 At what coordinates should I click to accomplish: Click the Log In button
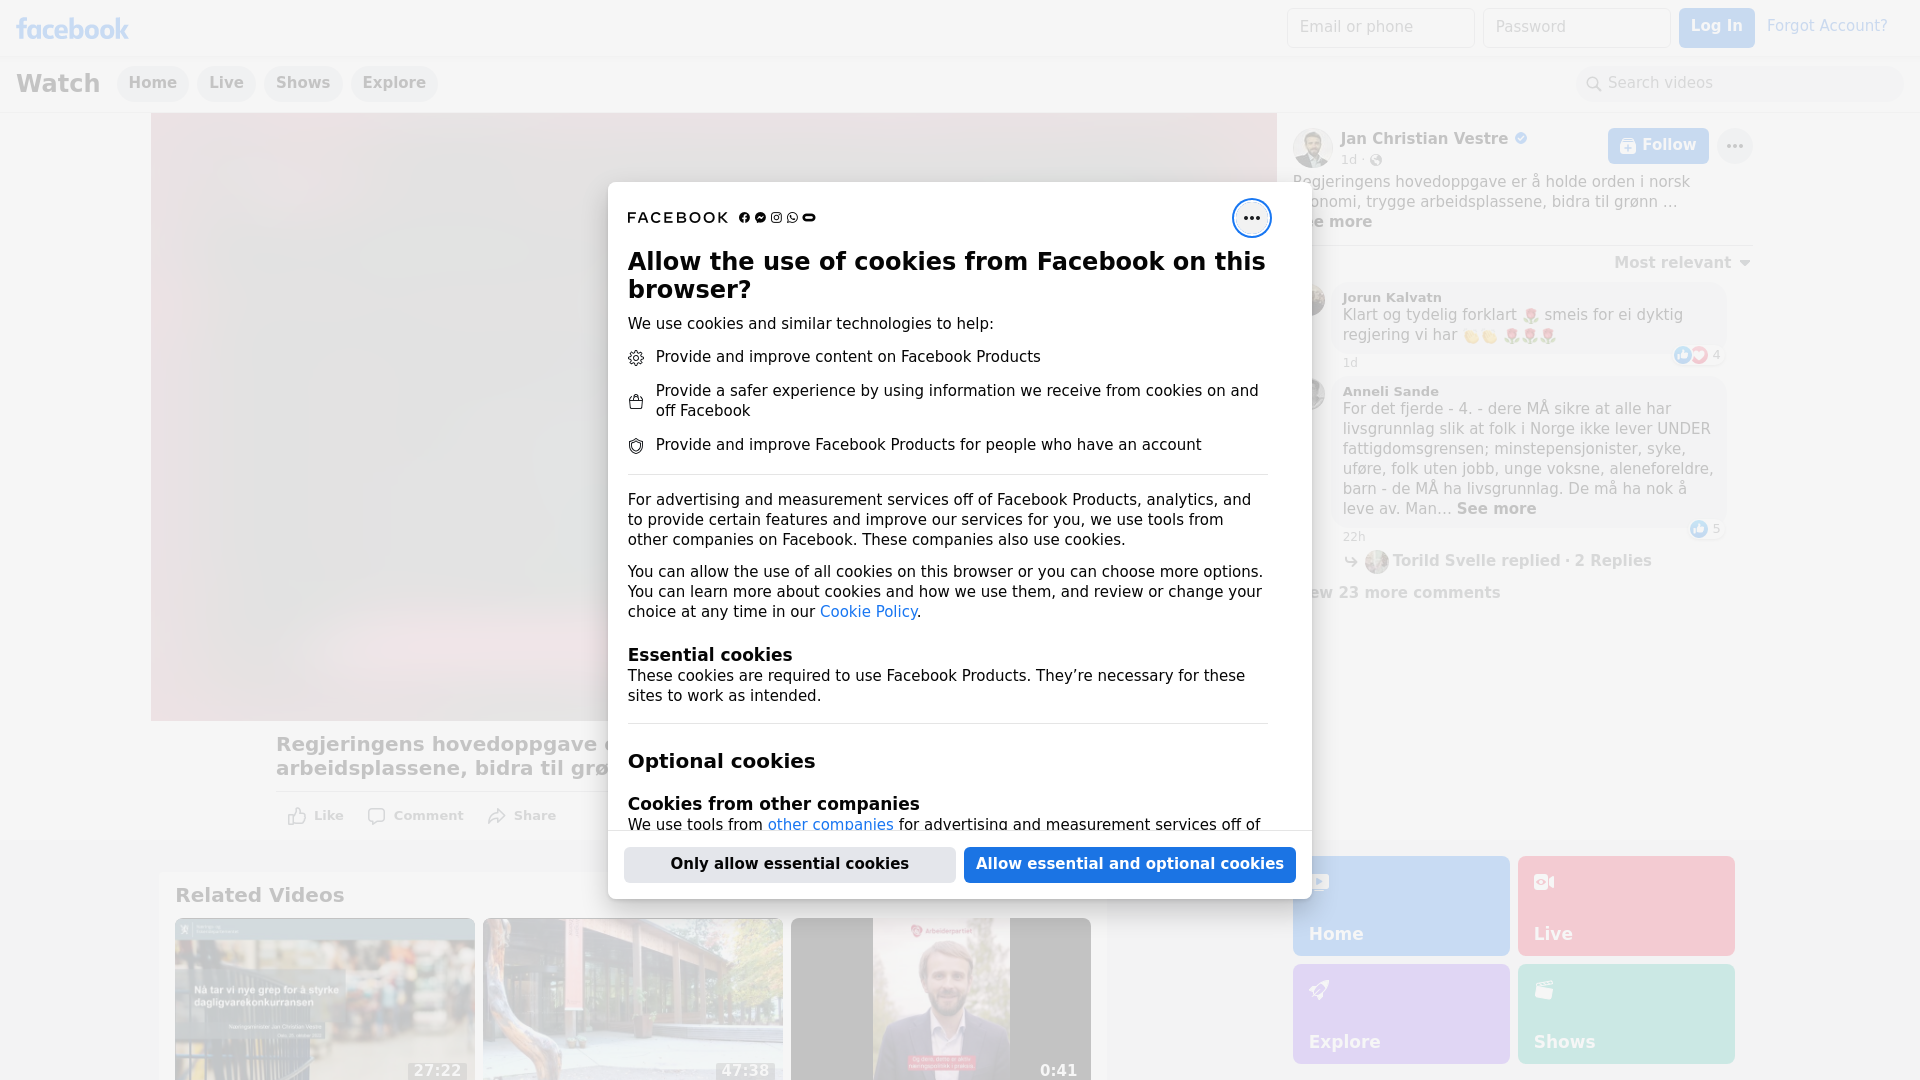pos(1716,28)
